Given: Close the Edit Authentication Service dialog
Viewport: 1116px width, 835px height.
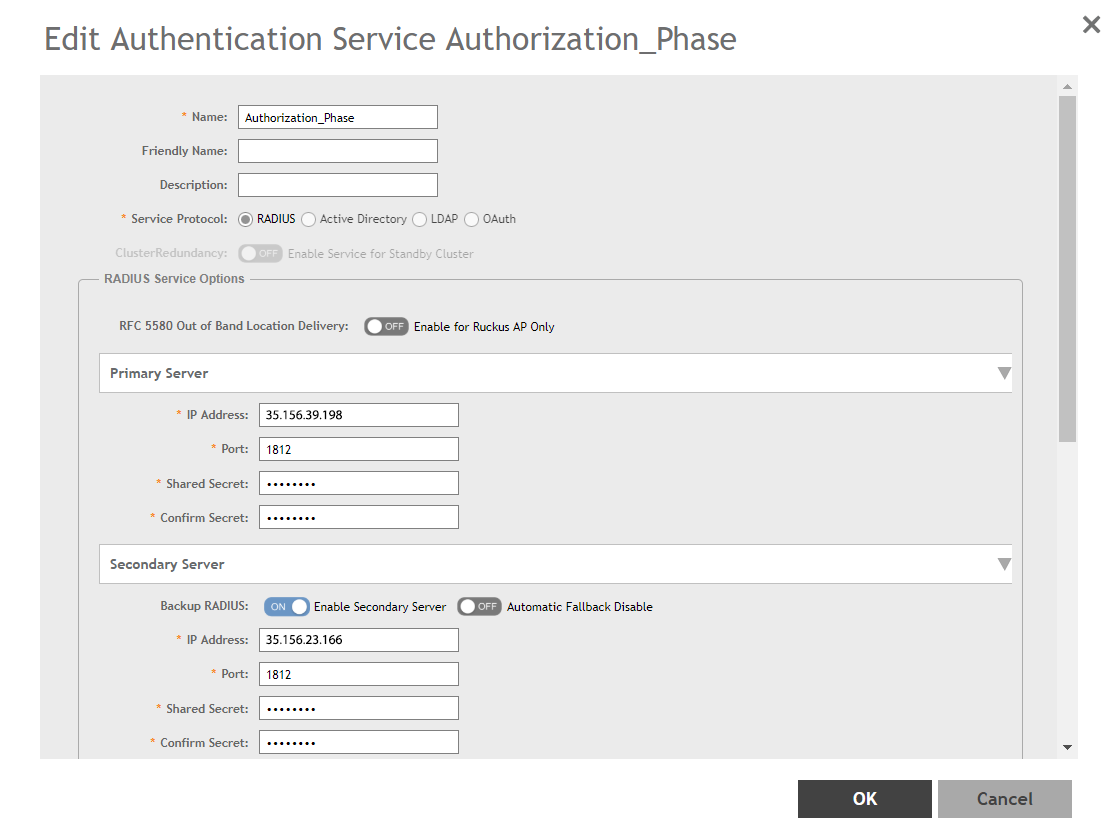Looking at the screenshot, I should pos(1091,24).
